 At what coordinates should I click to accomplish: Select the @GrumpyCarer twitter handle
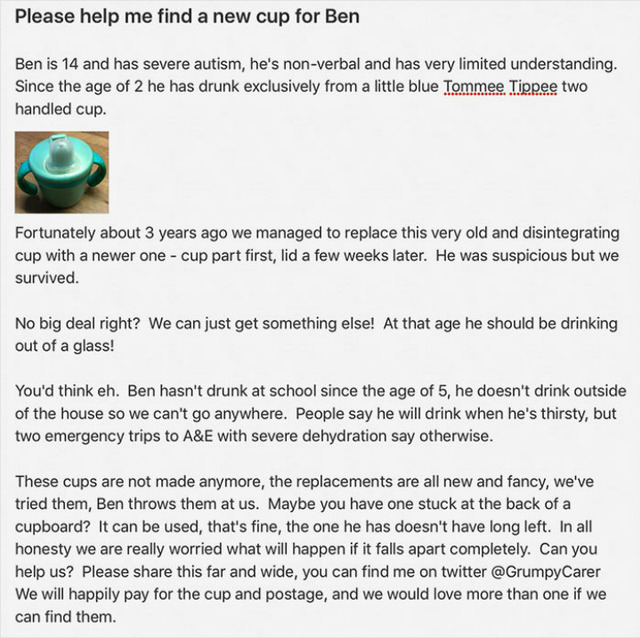point(545,571)
